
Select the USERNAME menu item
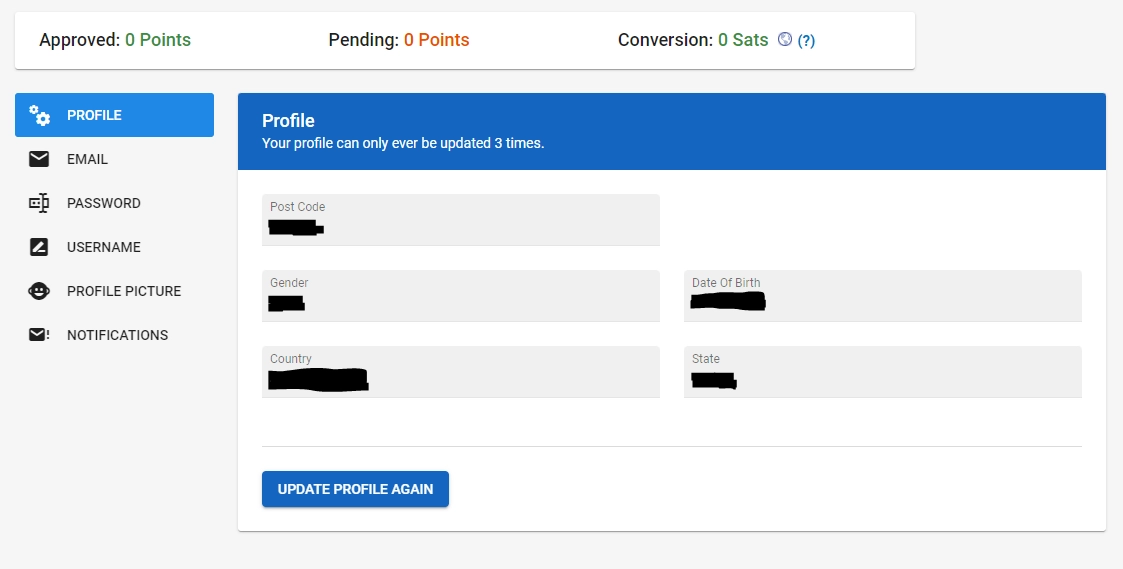point(104,247)
